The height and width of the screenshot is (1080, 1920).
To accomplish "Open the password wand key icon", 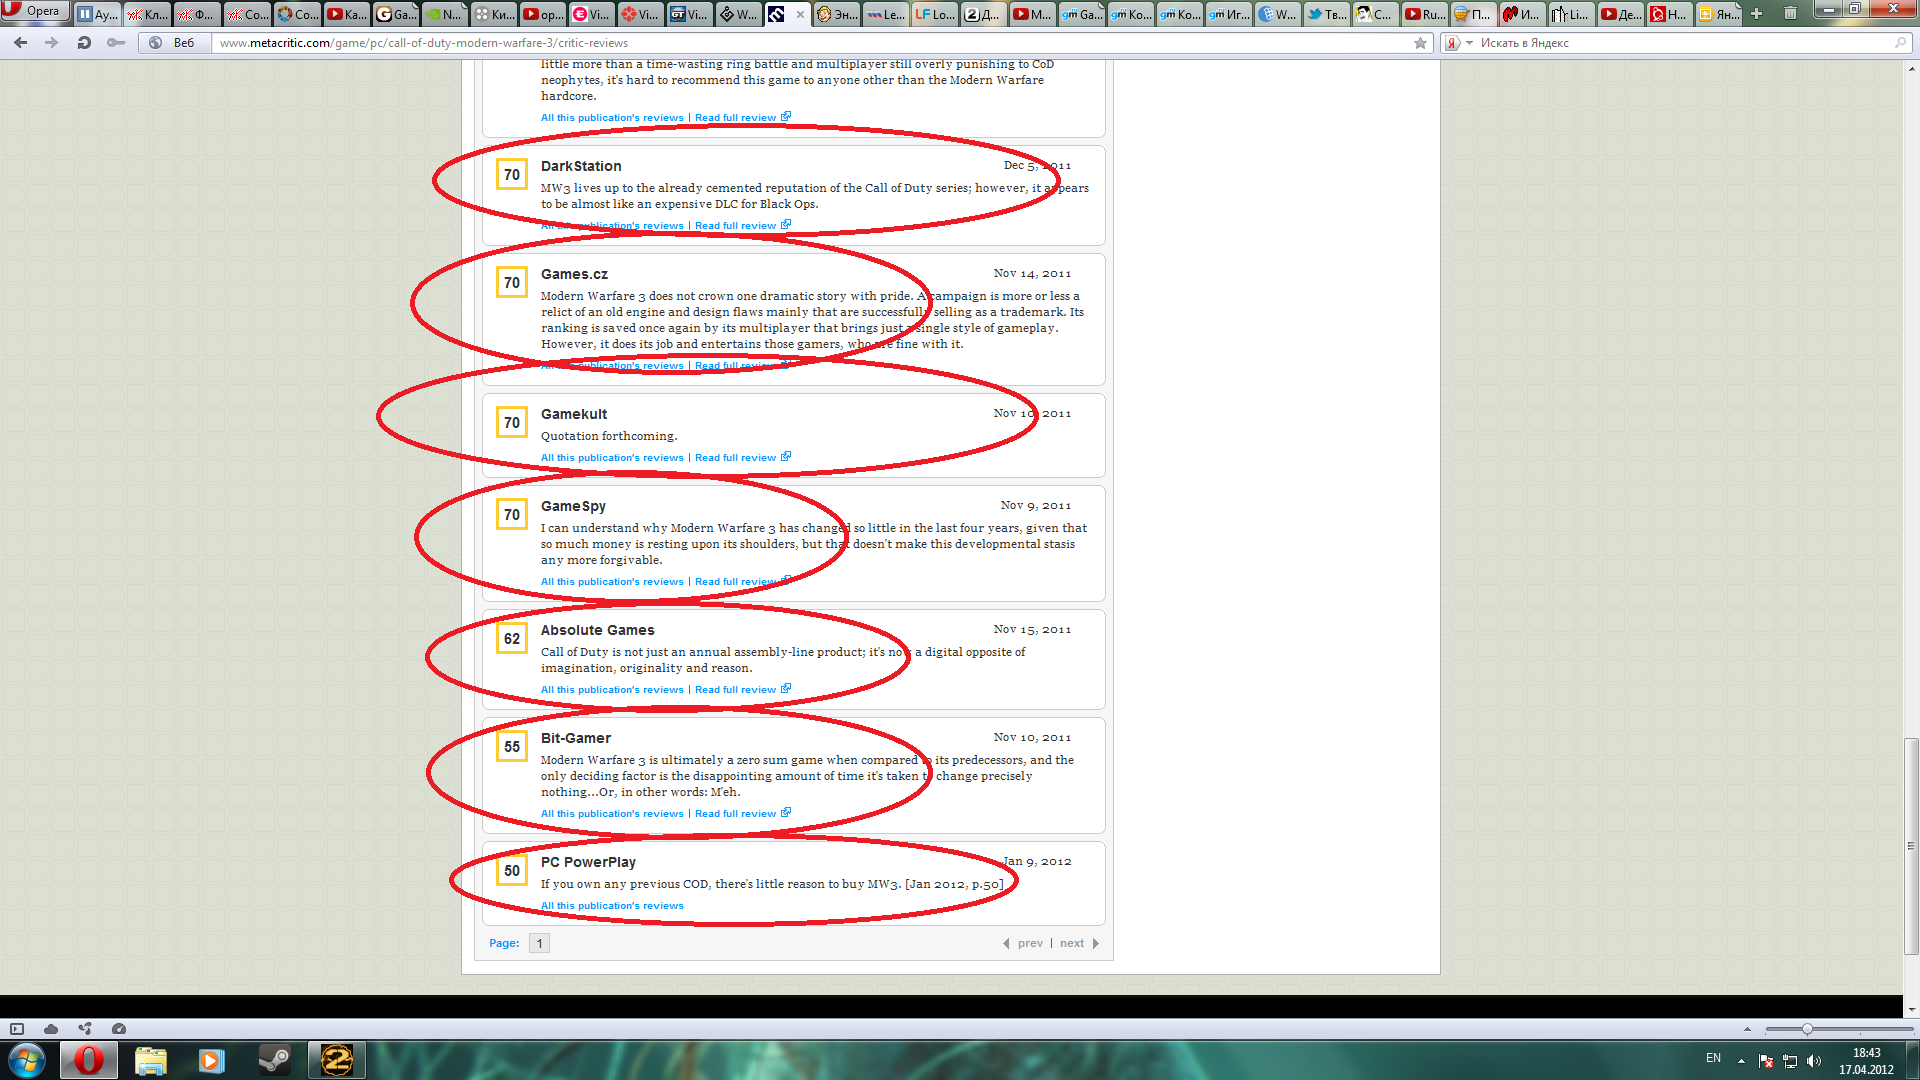I will 116,43.
